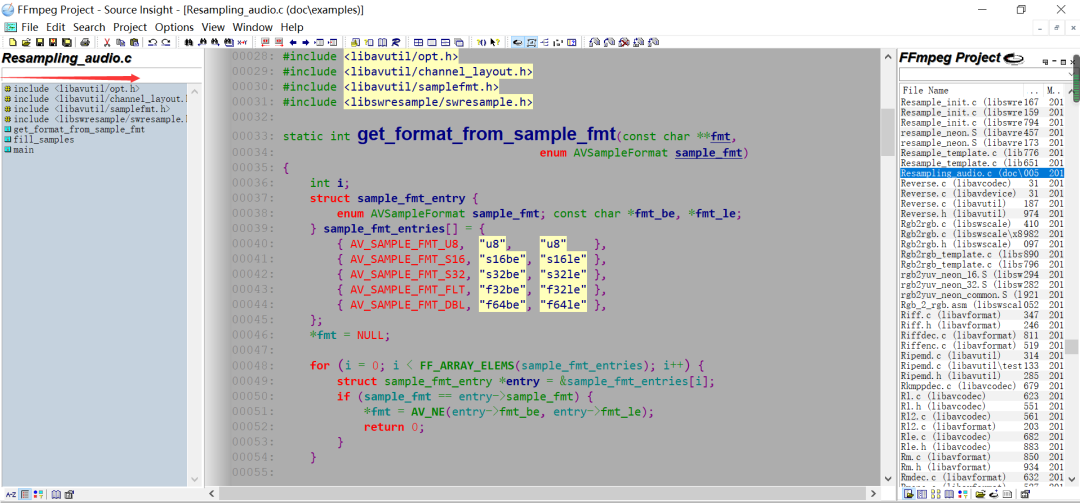The height and width of the screenshot is (504, 1080).
Task: Click the project list scroll down arrow
Action: [x=1072, y=479]
